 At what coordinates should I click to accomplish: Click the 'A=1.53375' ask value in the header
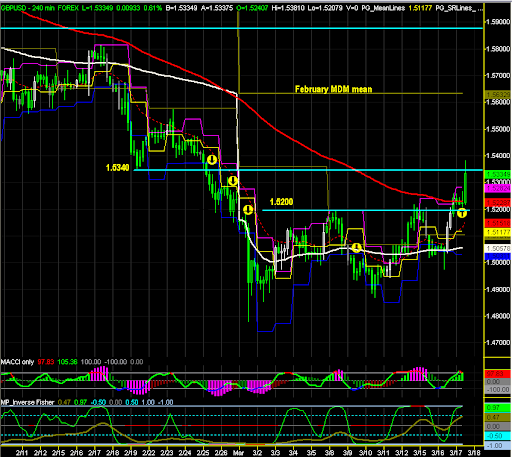coord(217,8)
